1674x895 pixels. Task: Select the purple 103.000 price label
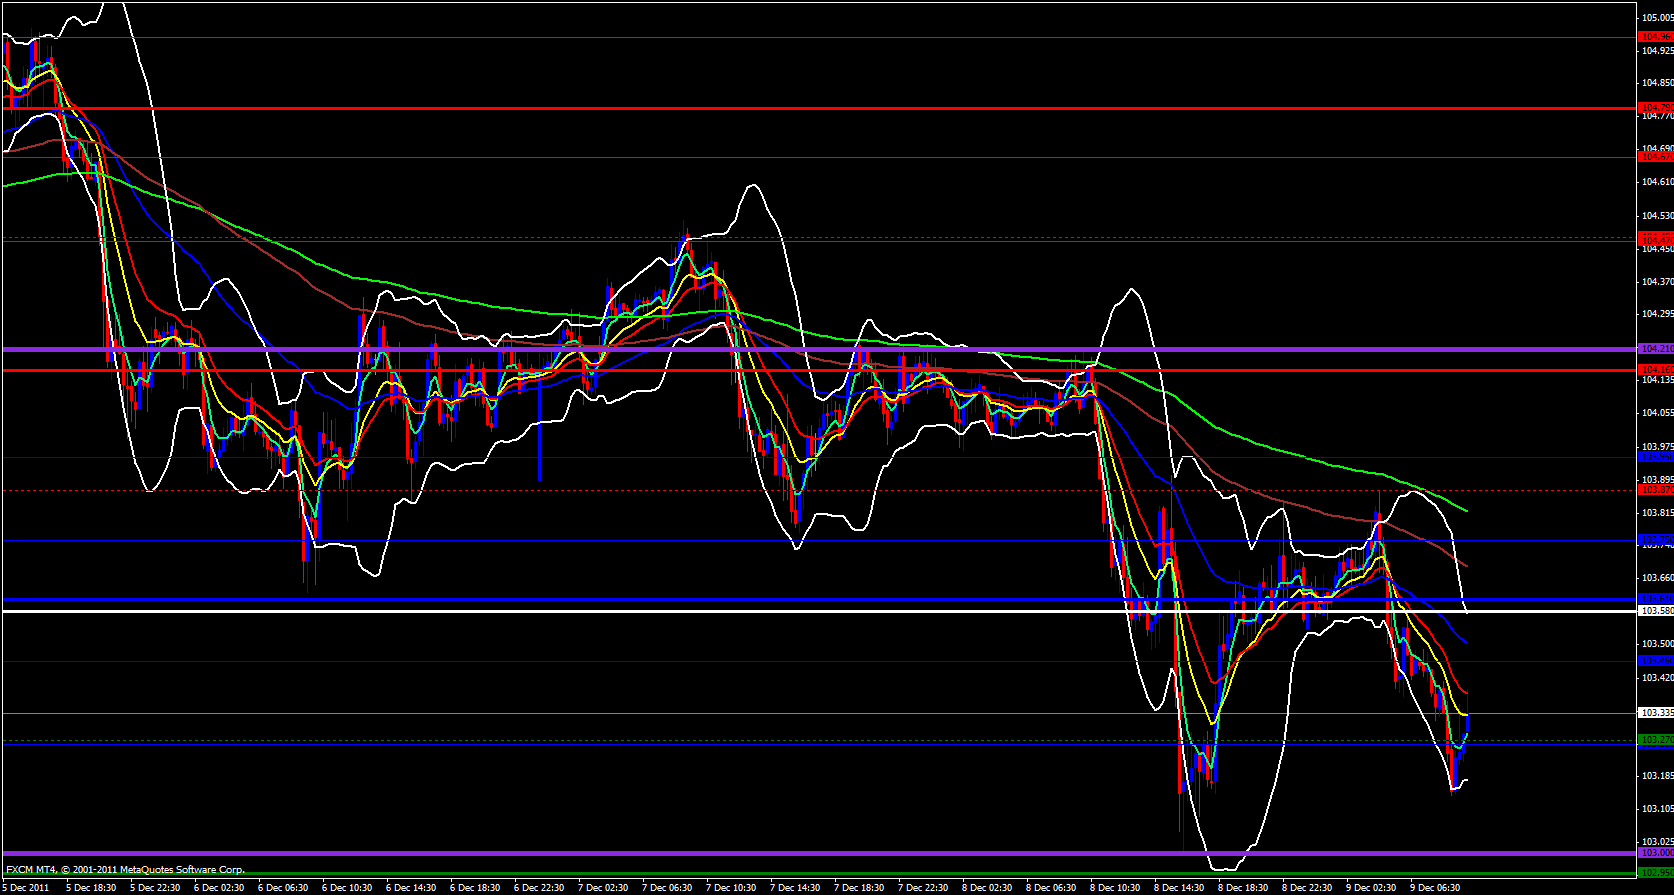(x=1656, y=853)
